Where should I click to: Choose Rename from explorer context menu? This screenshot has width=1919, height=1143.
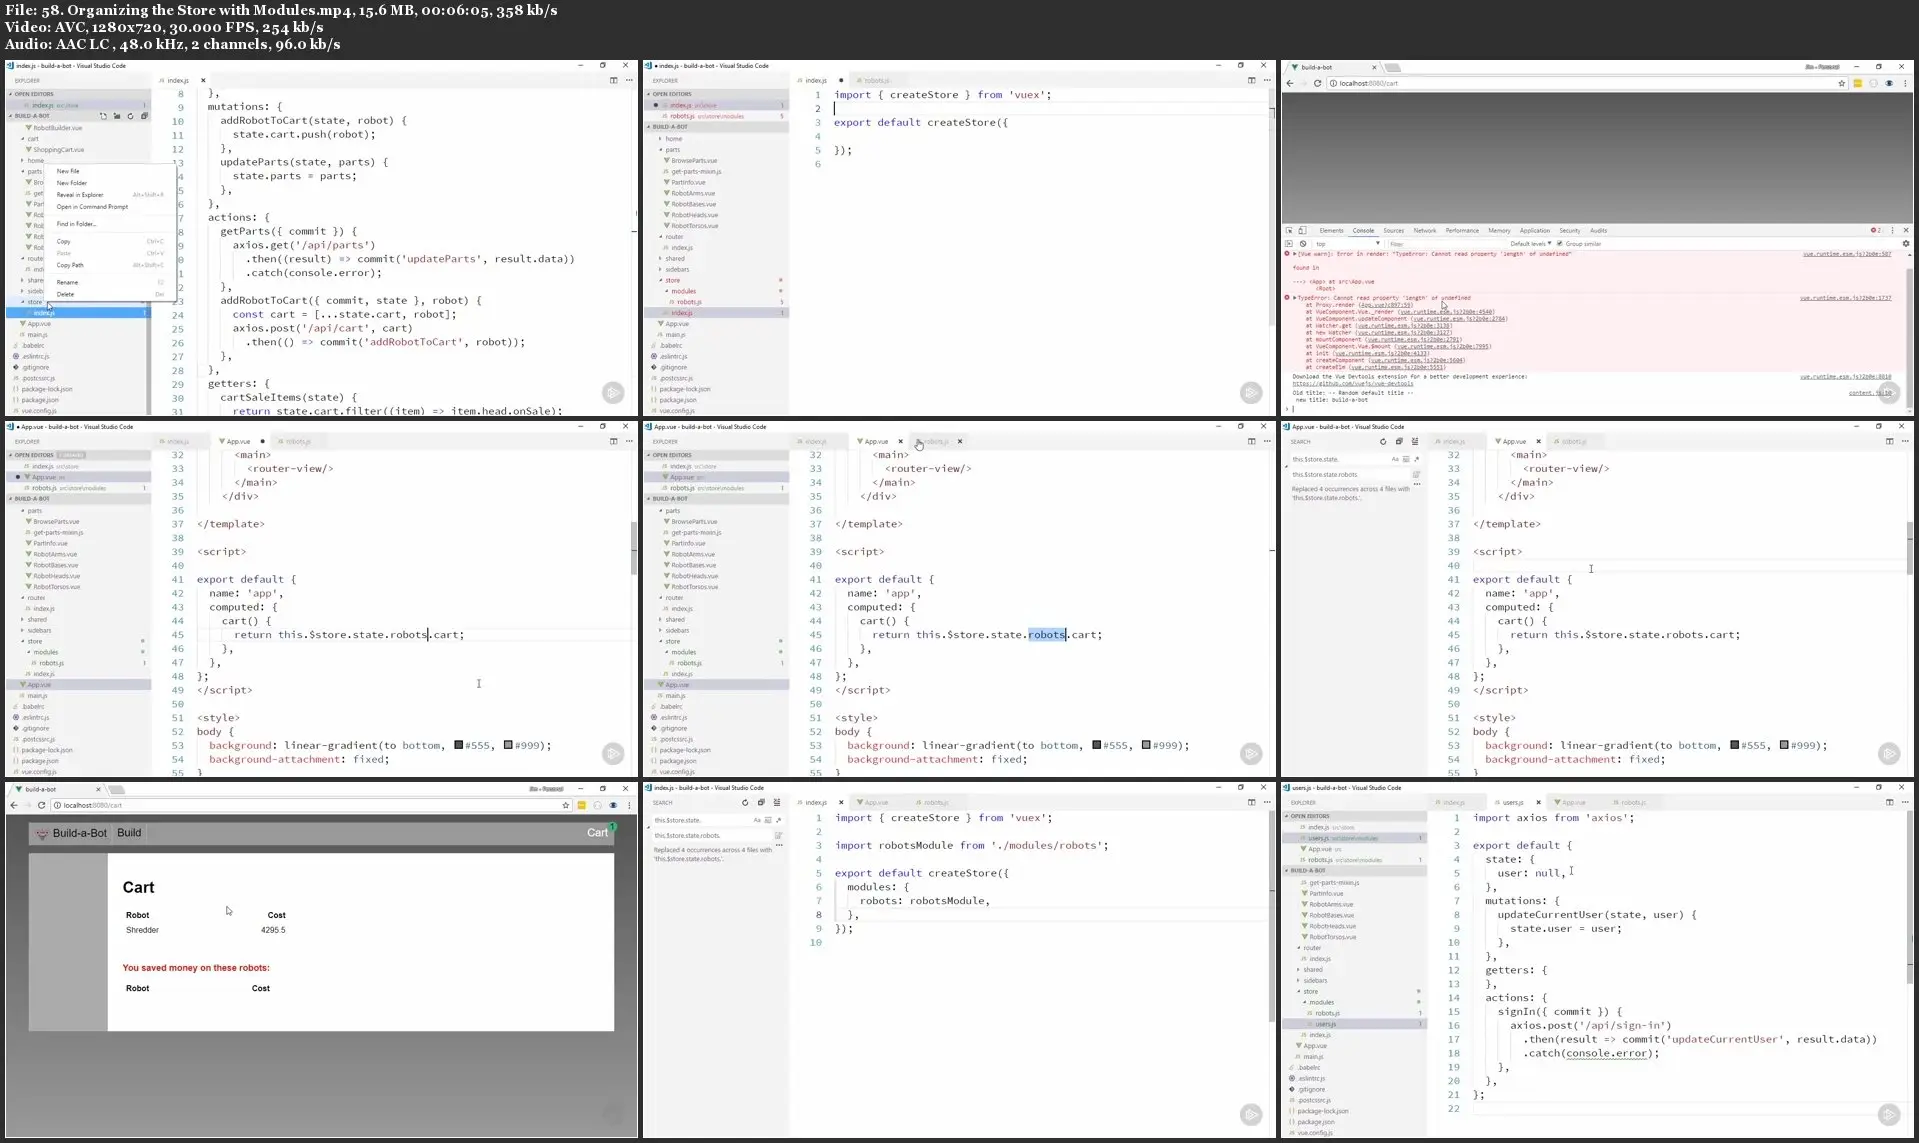tap(67, 282)
